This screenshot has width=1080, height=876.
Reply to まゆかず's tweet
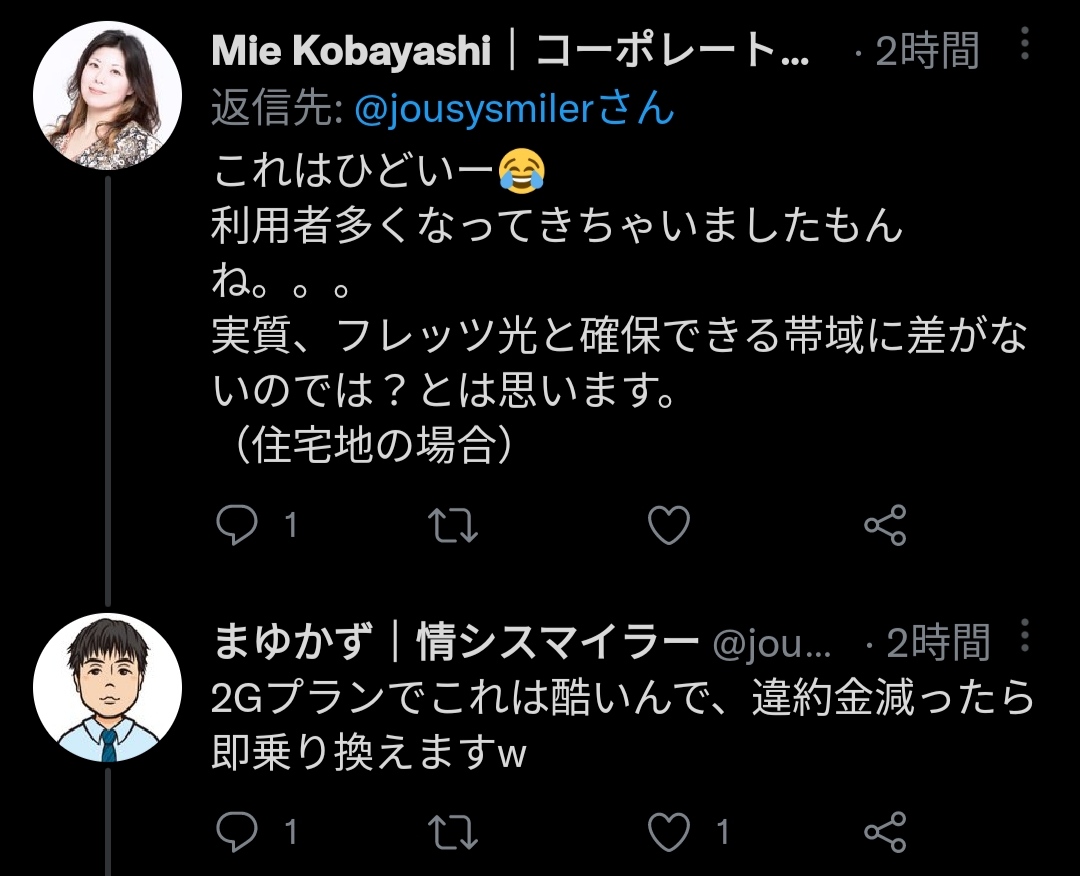[237, 831]
